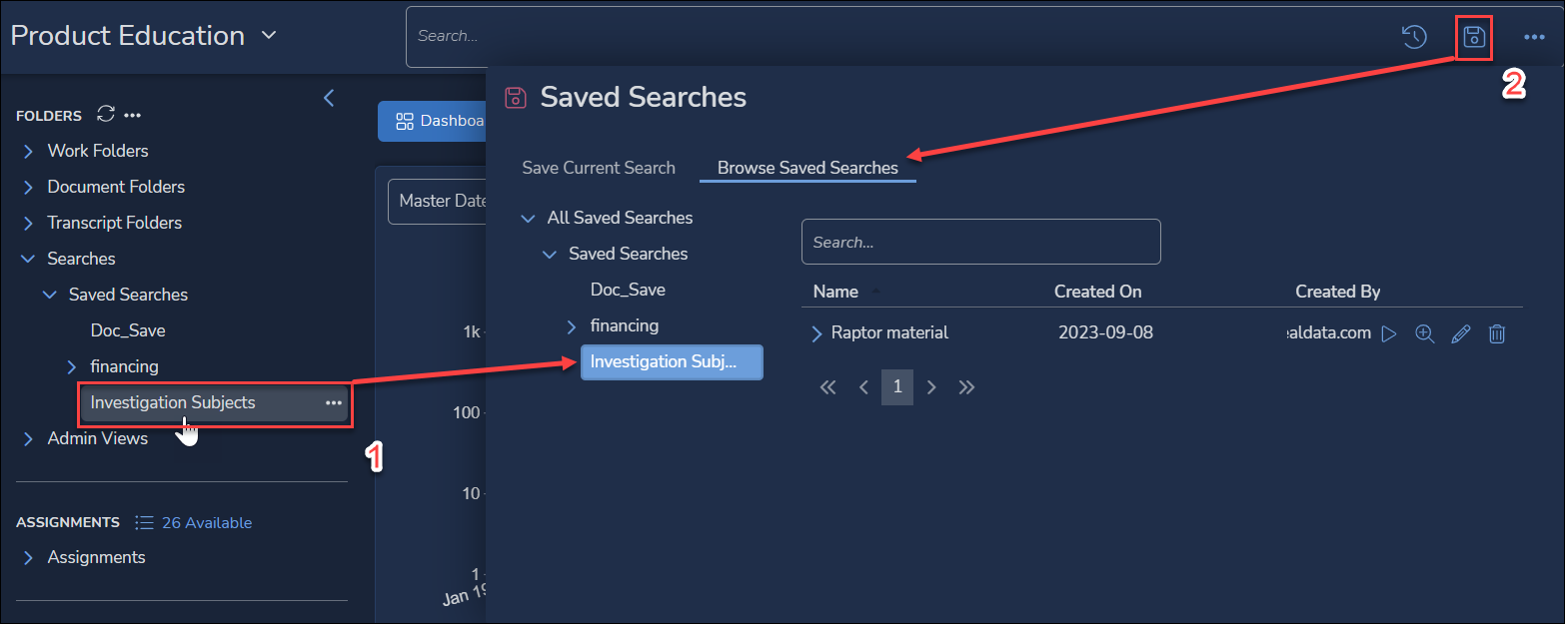1565x624 pixels.
Task: Preview Raptor material with the magnifier icon
Action: (1425, 333)
